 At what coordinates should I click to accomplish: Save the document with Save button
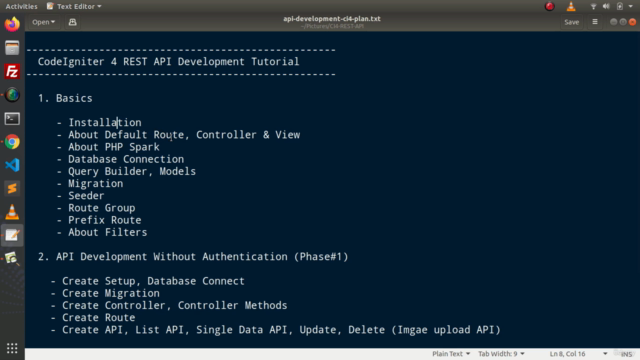(571, 22)
